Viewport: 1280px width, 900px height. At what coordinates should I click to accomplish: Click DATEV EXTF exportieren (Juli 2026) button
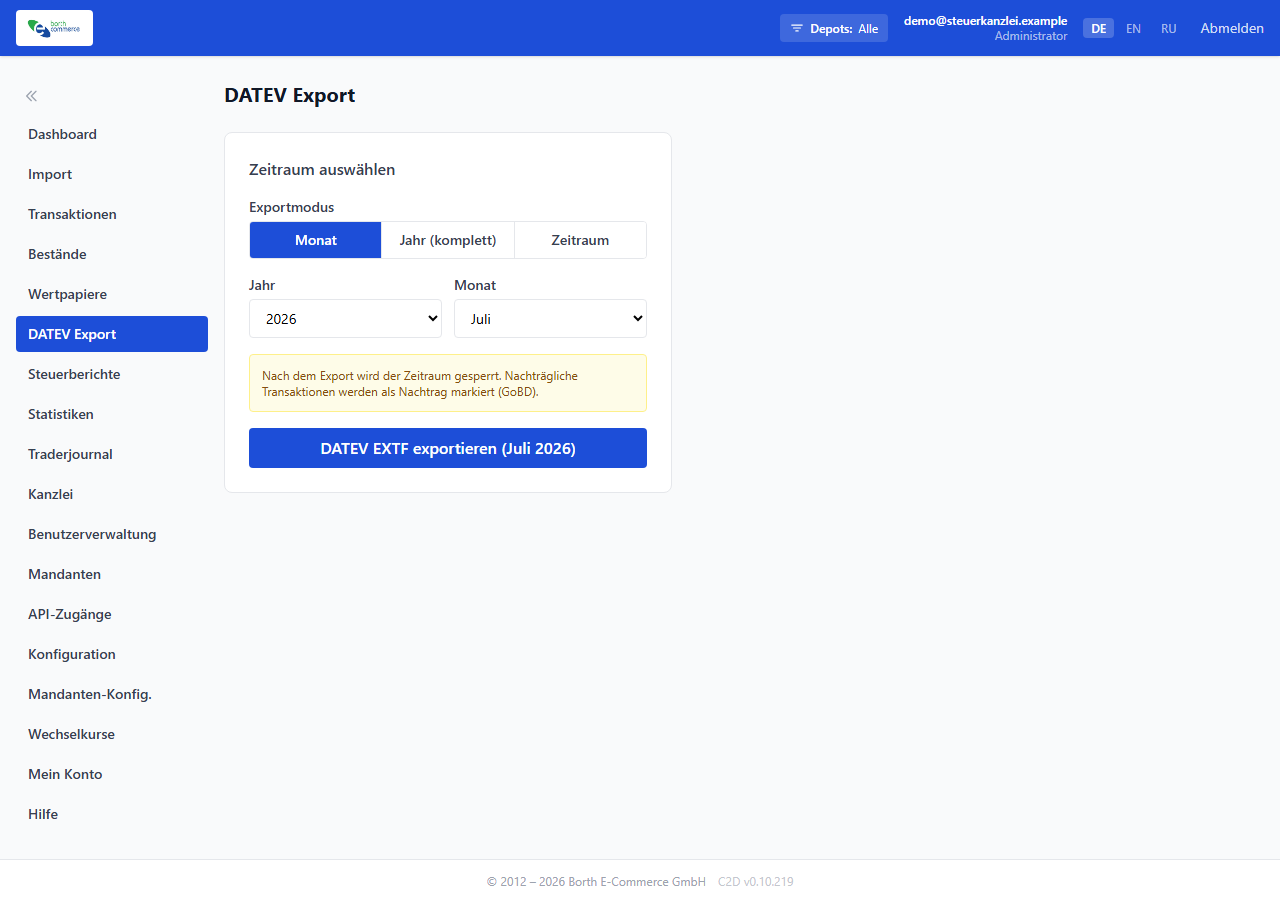pos(448,448)
